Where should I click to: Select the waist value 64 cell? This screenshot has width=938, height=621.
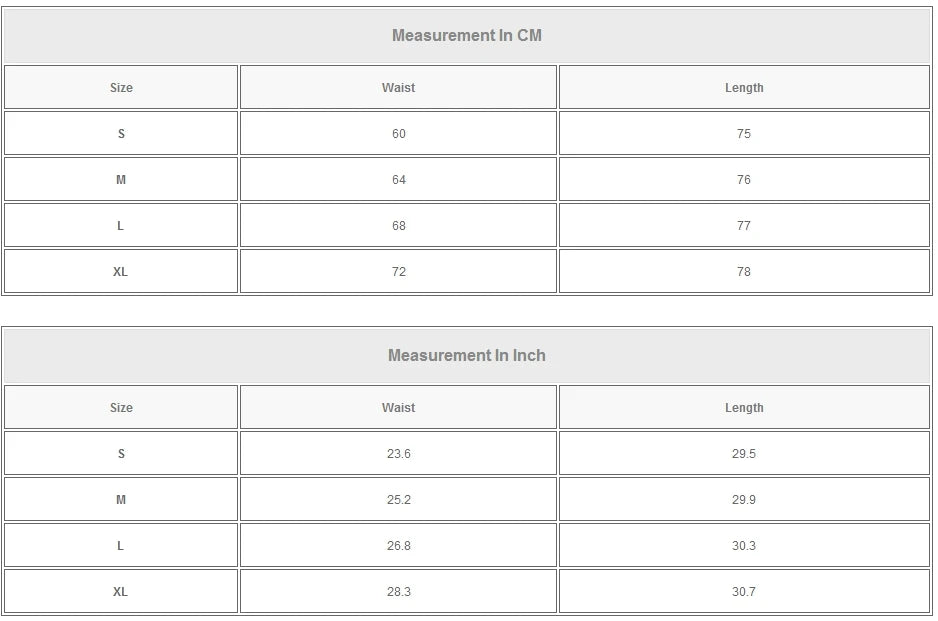coord(398,180)
